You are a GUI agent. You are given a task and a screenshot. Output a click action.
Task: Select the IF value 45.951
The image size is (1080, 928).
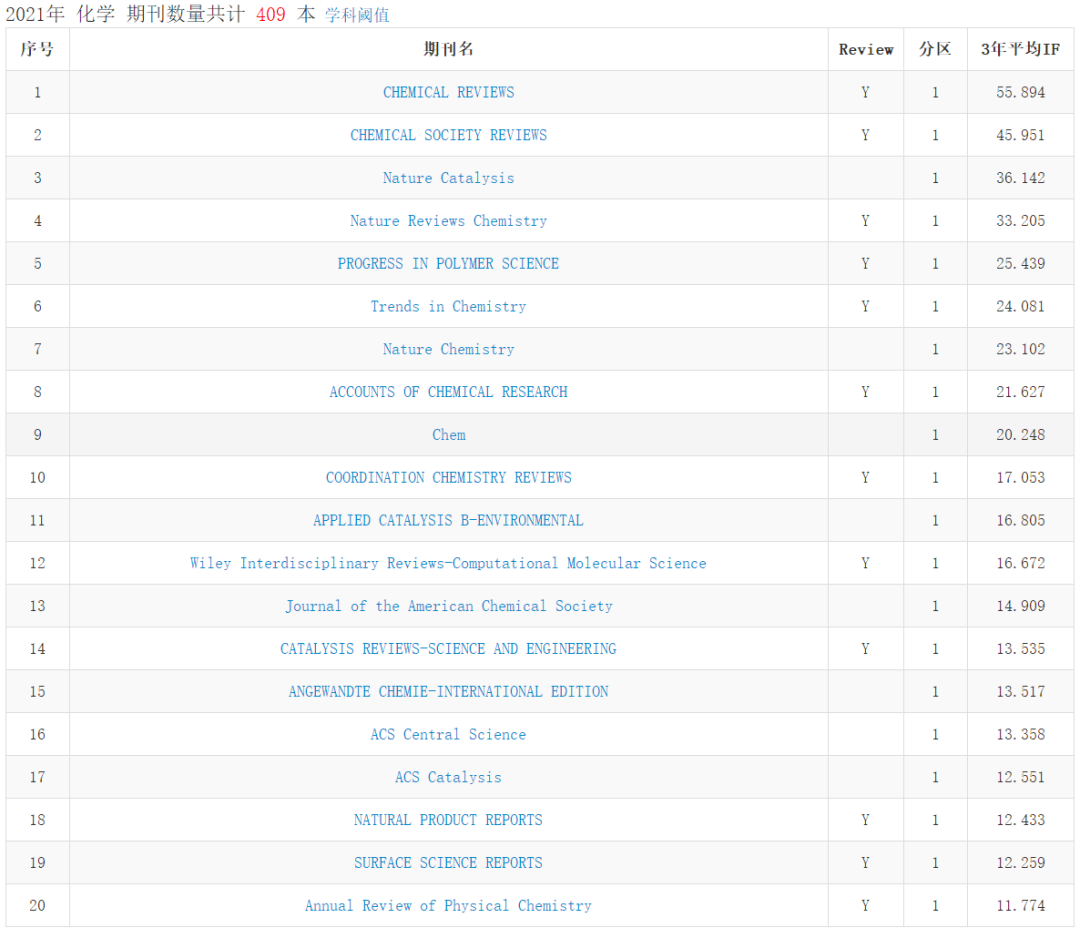1021,135
